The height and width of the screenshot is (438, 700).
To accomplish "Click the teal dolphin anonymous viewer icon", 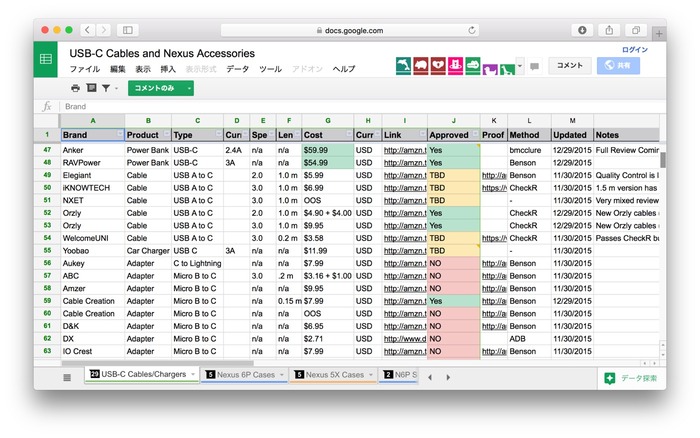I will click(x=403, y=66).
